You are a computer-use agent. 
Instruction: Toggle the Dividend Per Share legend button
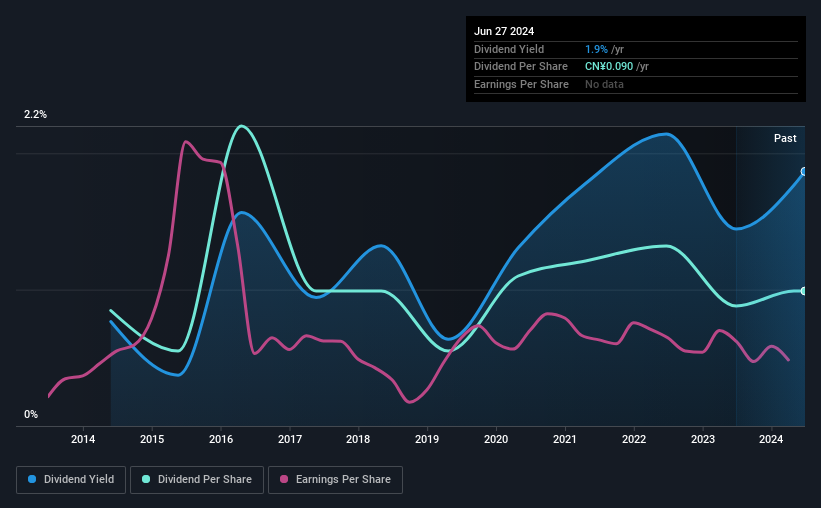(x=197, y=480)
